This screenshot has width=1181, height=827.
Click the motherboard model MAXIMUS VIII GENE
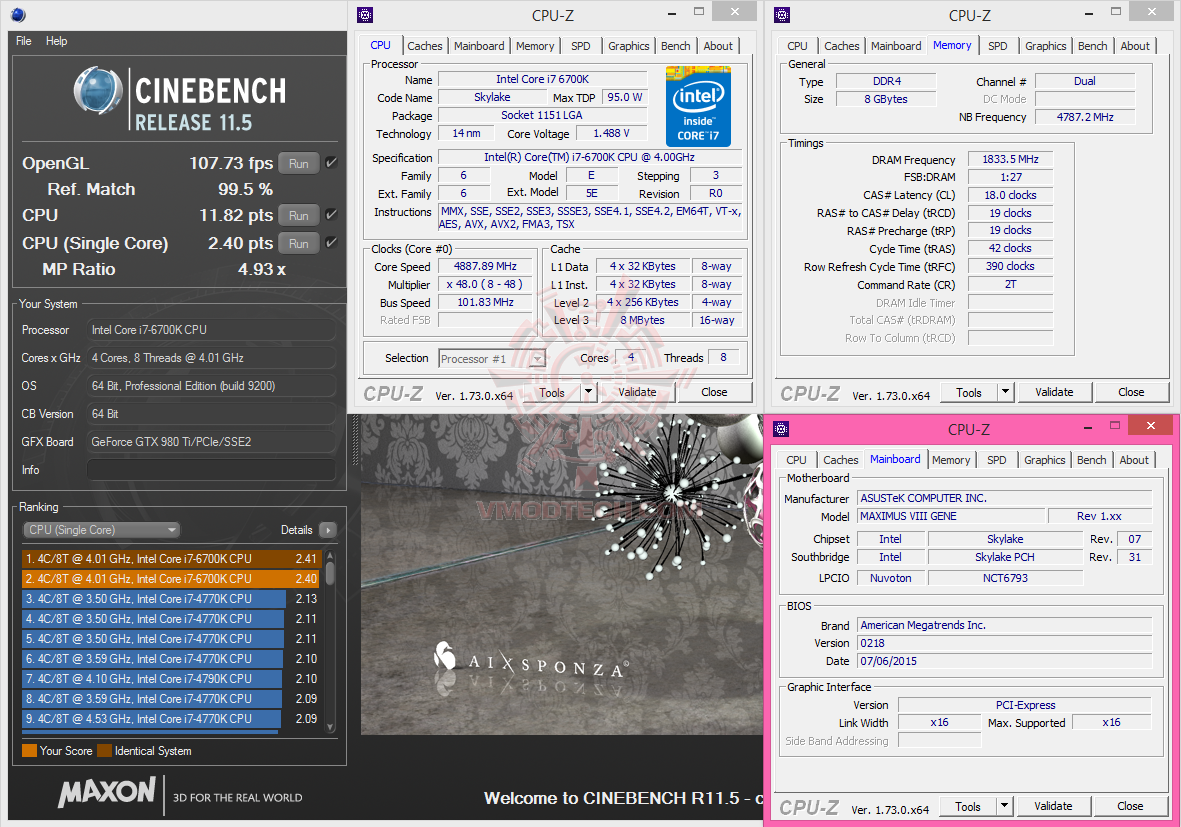click(x=951, y=517)
